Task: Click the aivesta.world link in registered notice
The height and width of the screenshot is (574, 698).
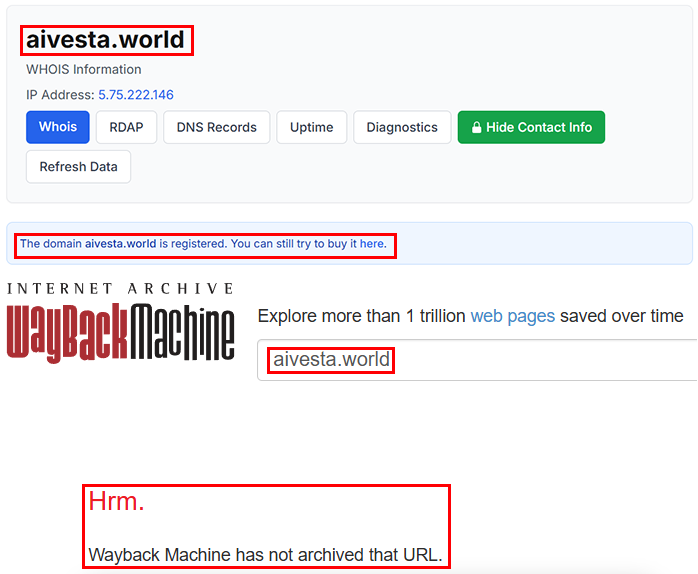Action: (x=121, y=244)
